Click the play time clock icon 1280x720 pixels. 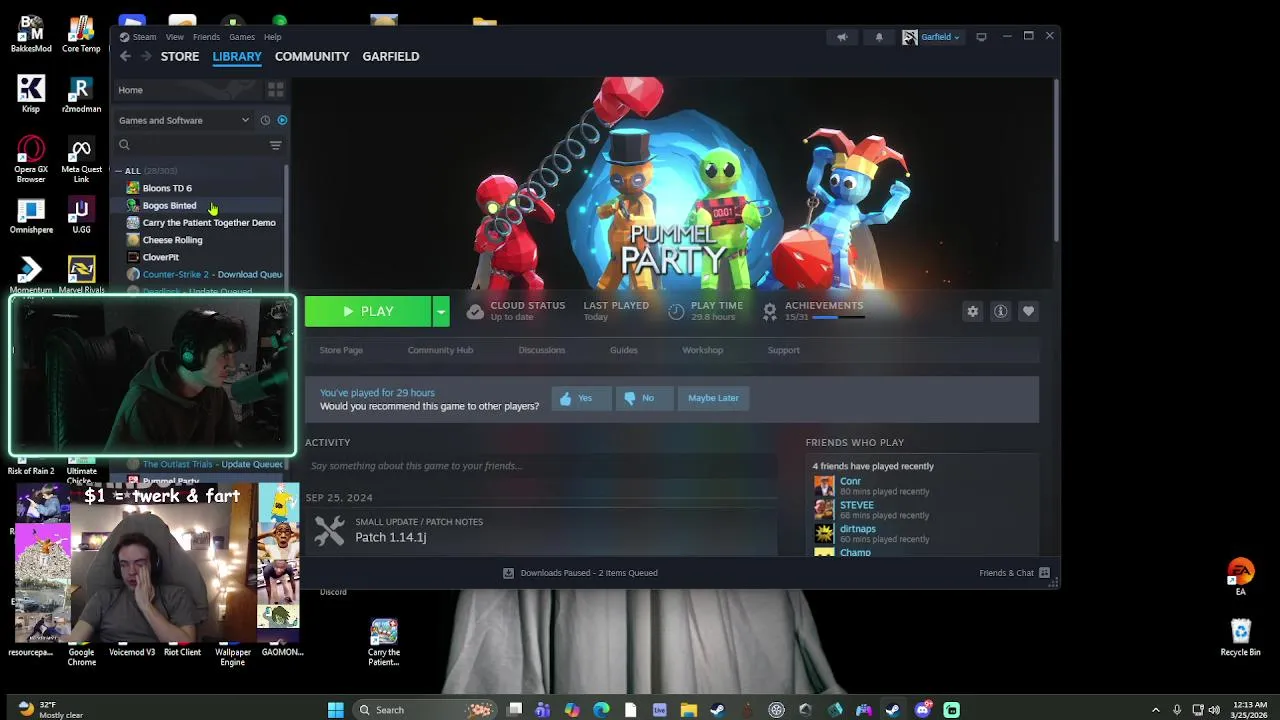pos(676,311)
